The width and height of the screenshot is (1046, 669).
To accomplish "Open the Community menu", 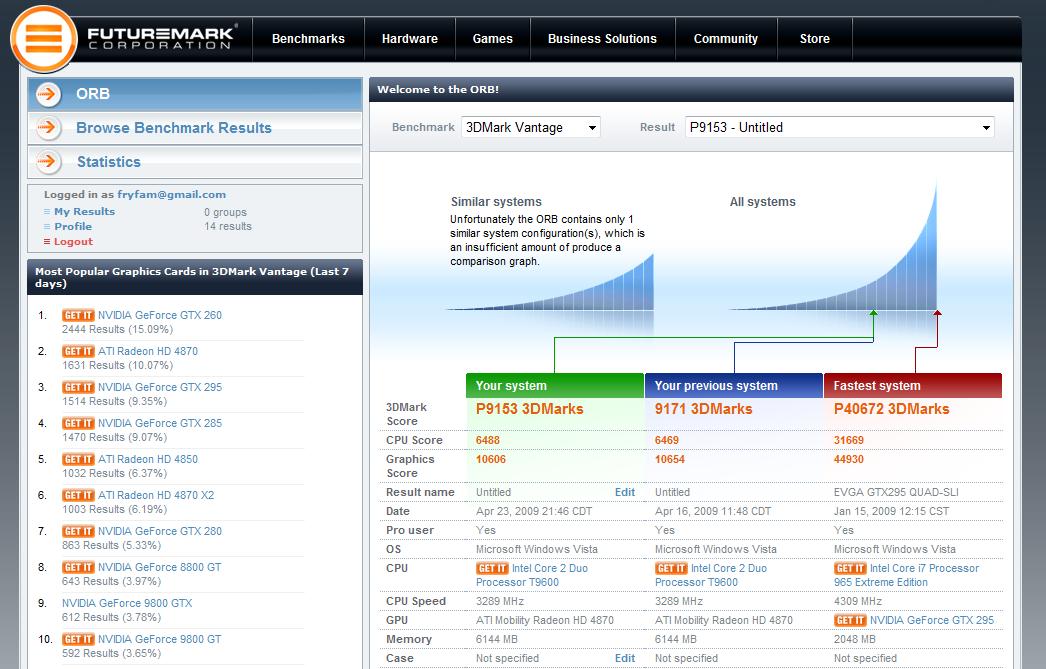I will pos(726,39).
